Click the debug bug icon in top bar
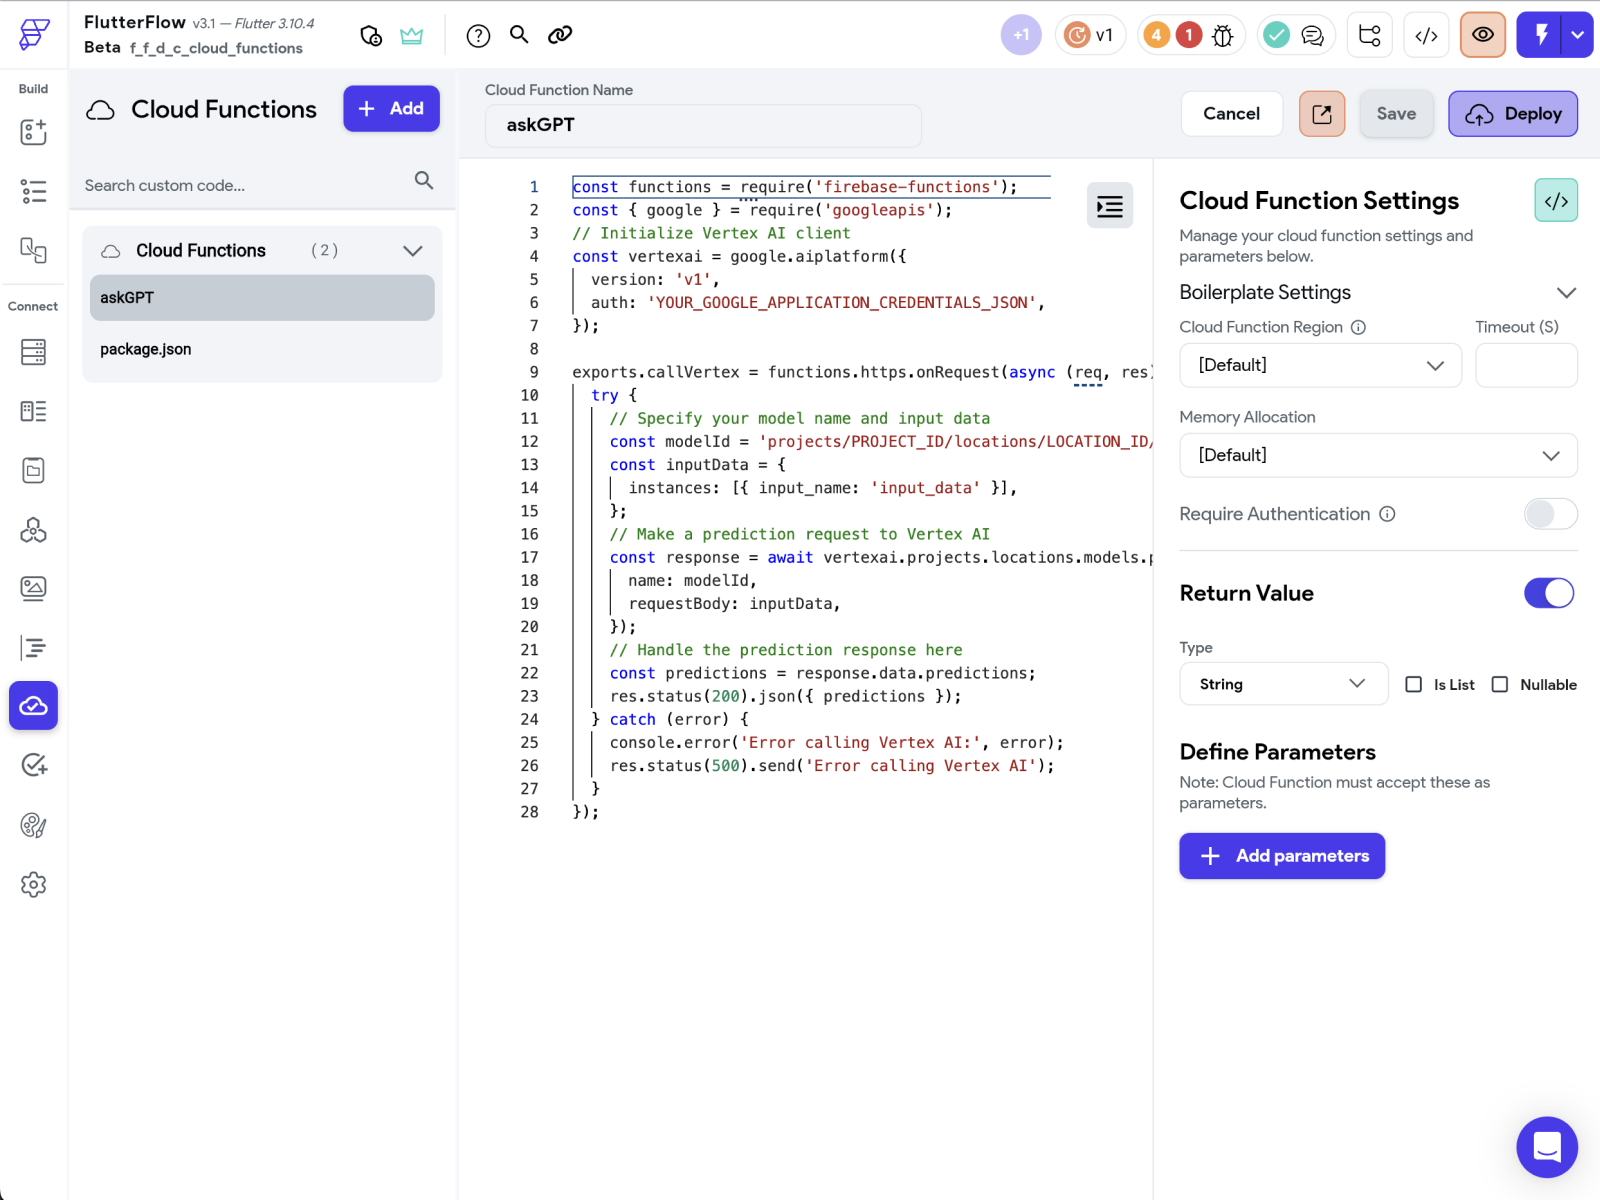Viewport: 1600px width, 1200px height. pos(1222,36)
